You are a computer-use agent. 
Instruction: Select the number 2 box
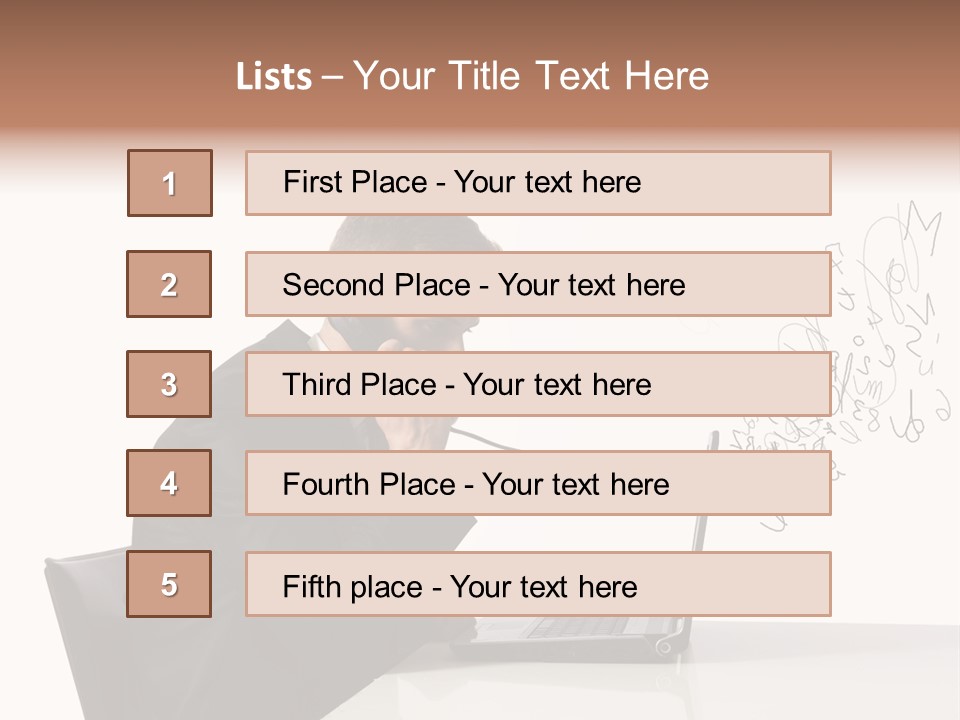click(169, 284)
